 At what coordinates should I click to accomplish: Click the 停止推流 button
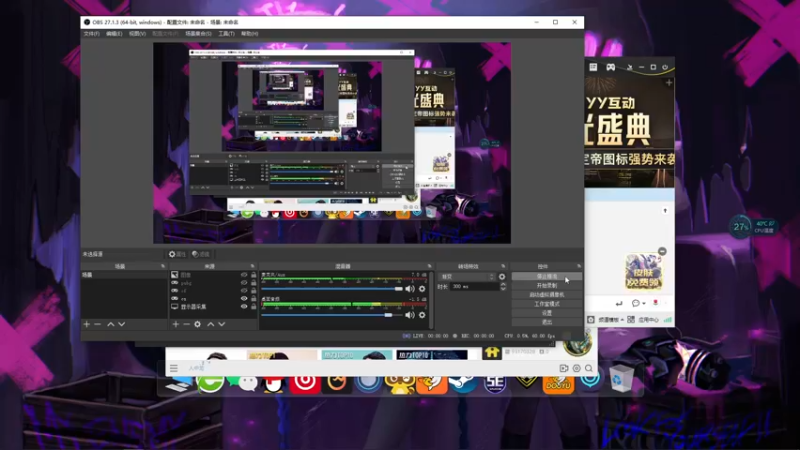[546, 277]
